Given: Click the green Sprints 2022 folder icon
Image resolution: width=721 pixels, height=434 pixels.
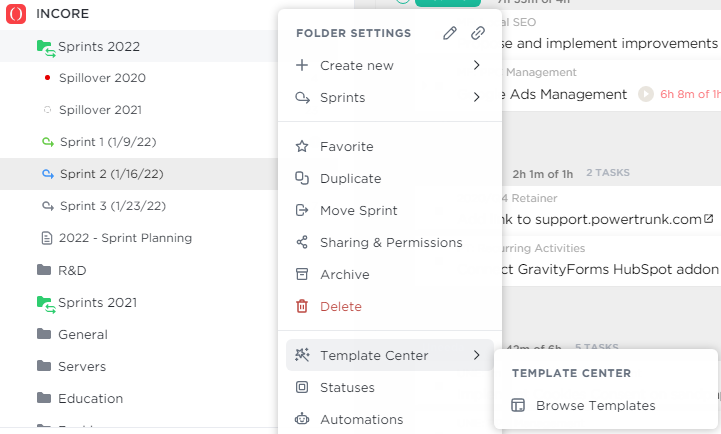Looking at the screenshot, I should [x=46, y=48].
